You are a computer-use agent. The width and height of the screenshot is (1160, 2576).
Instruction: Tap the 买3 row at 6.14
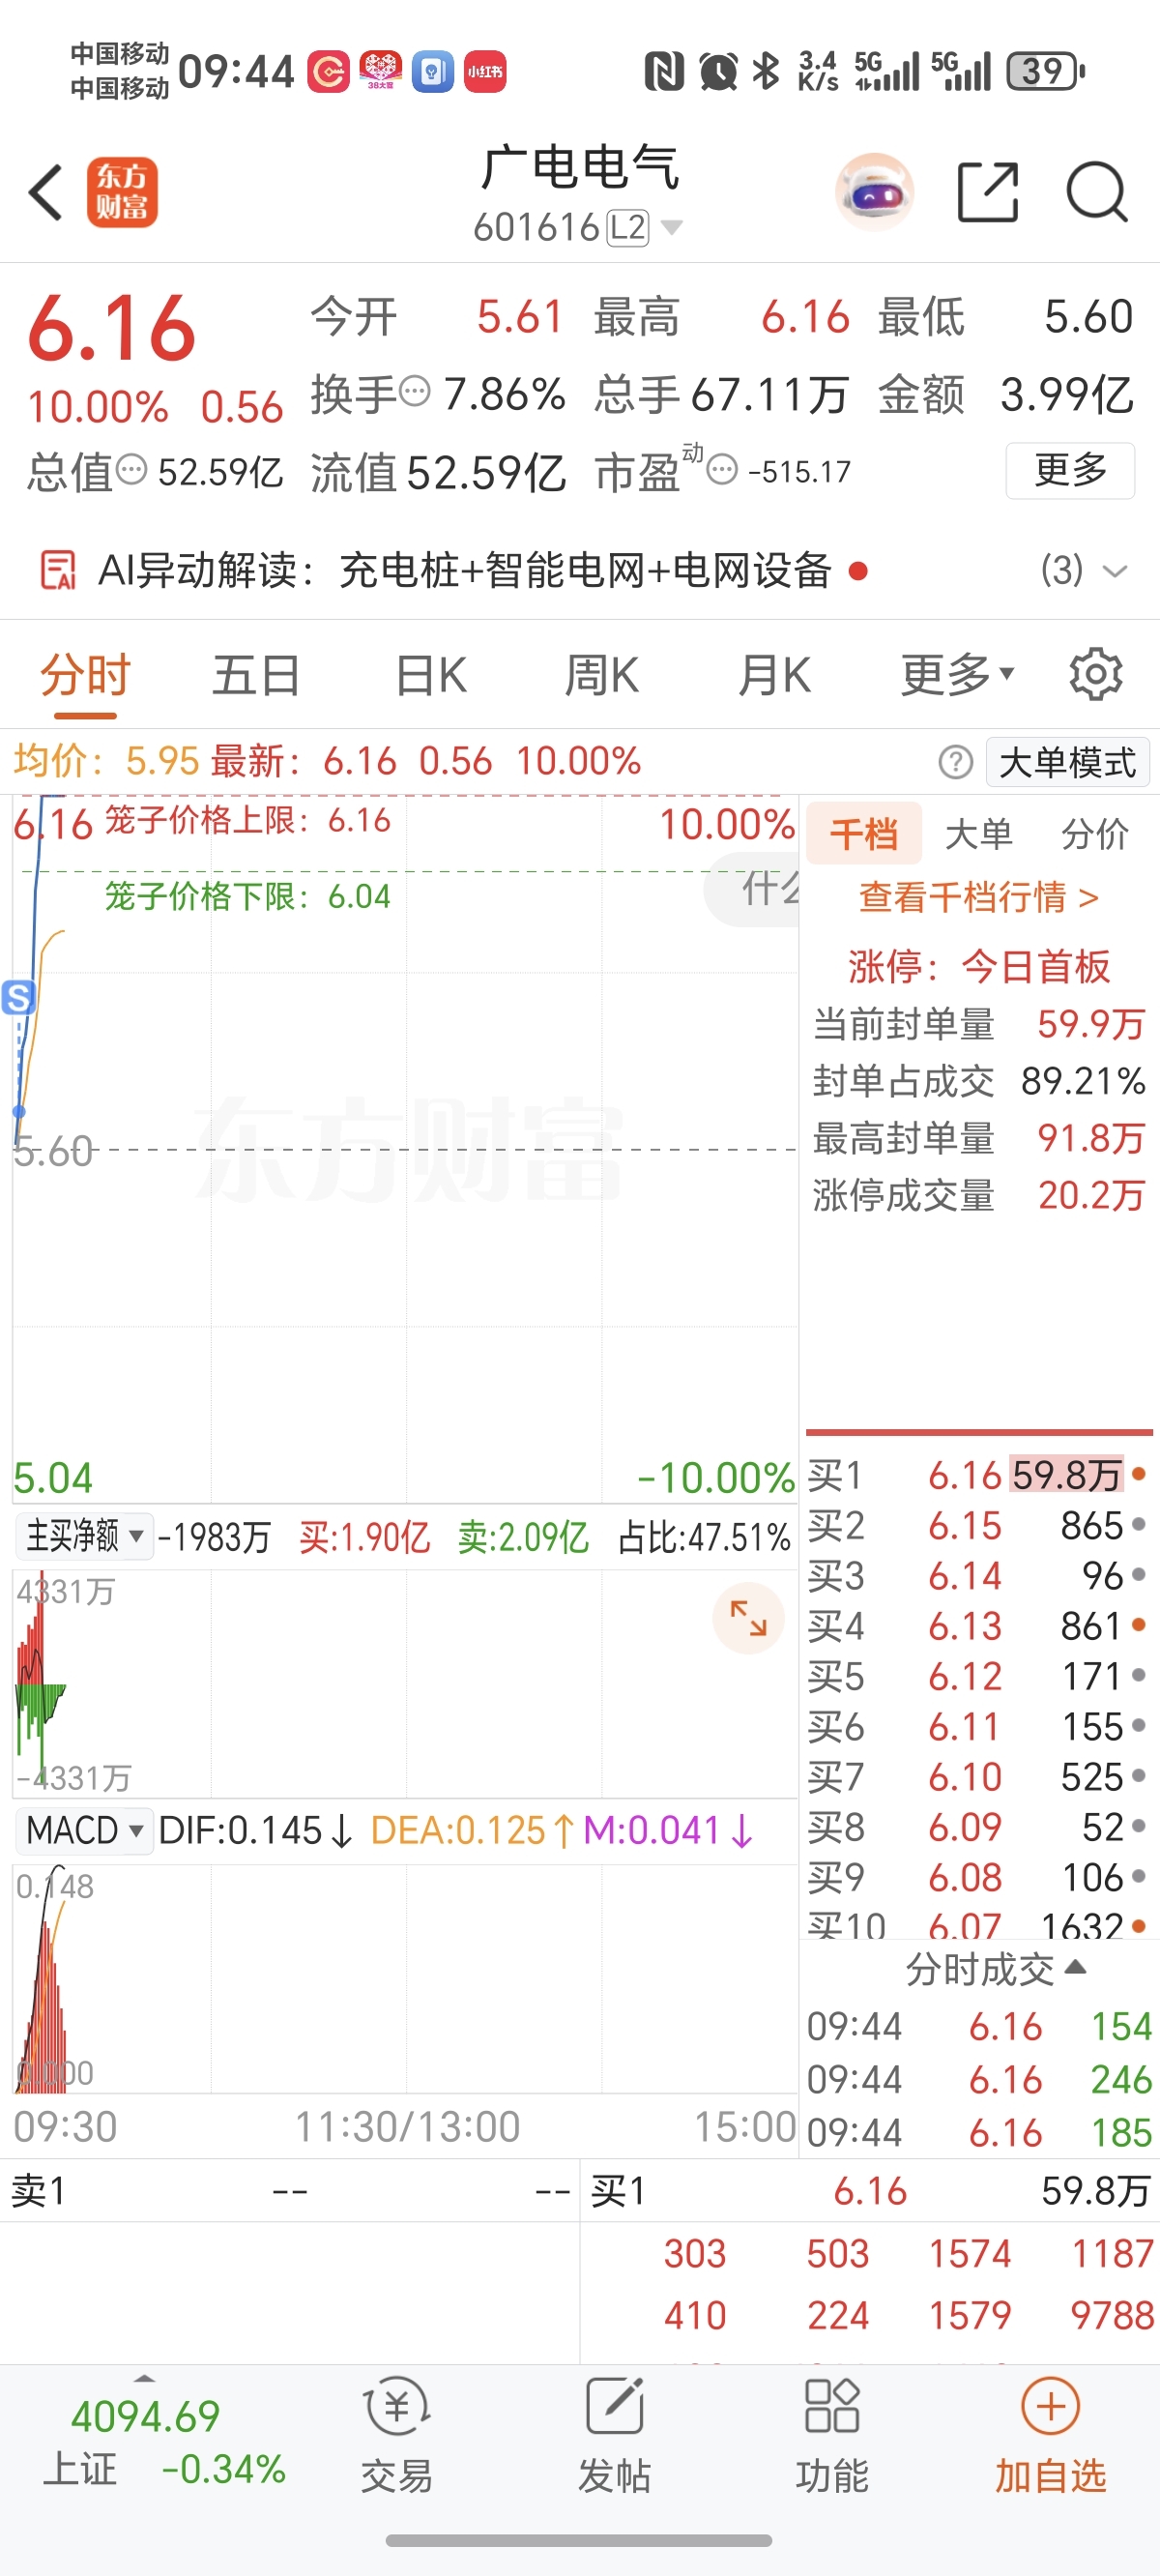[978, 1575]
